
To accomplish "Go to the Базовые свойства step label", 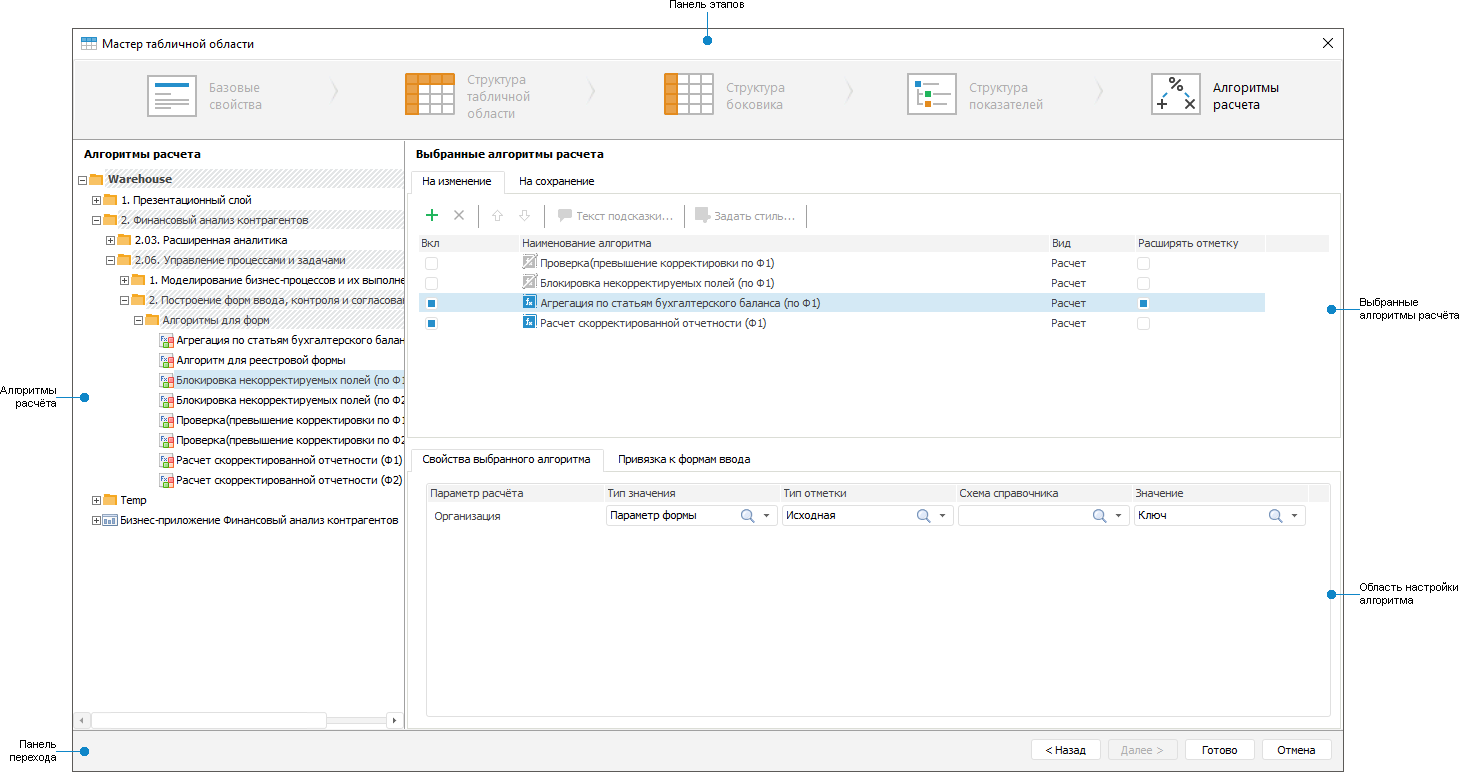I will [x=235, y=96].
